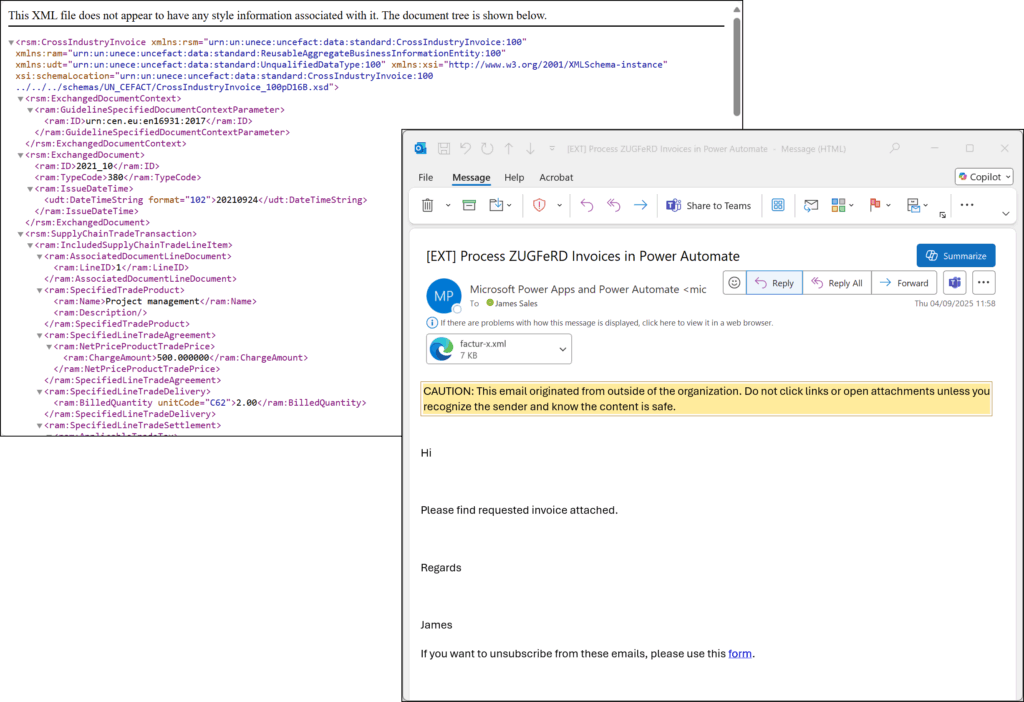Go to the previous item with the up arrow
Screen dimensions: 1024x702
(x=509, y=149)
